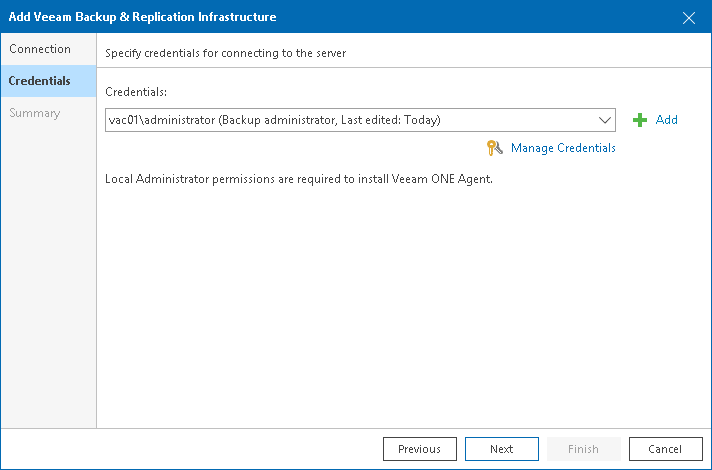Close the Add Veeam Infrastructure dialog

689,17
